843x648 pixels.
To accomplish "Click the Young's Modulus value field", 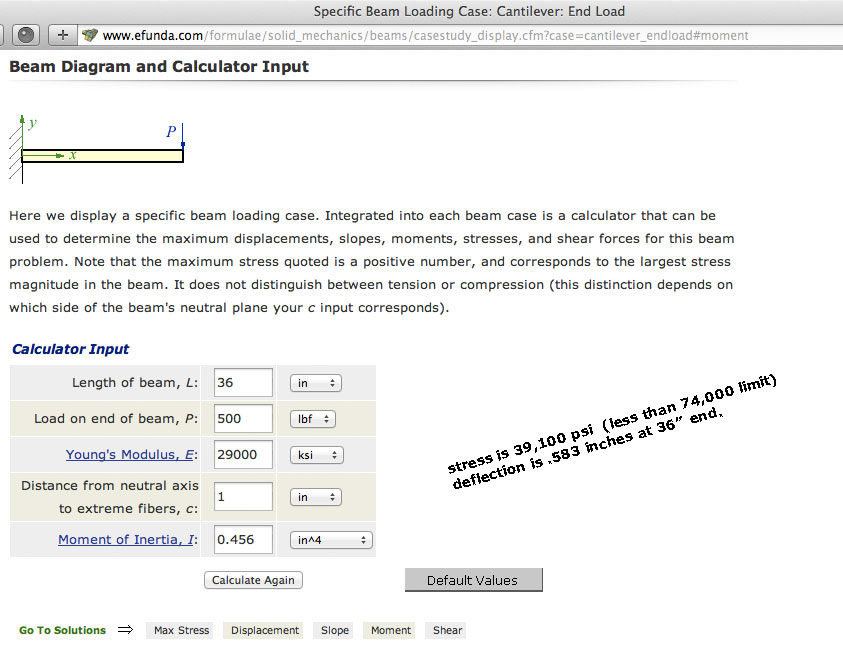I will tap(243, 454).
